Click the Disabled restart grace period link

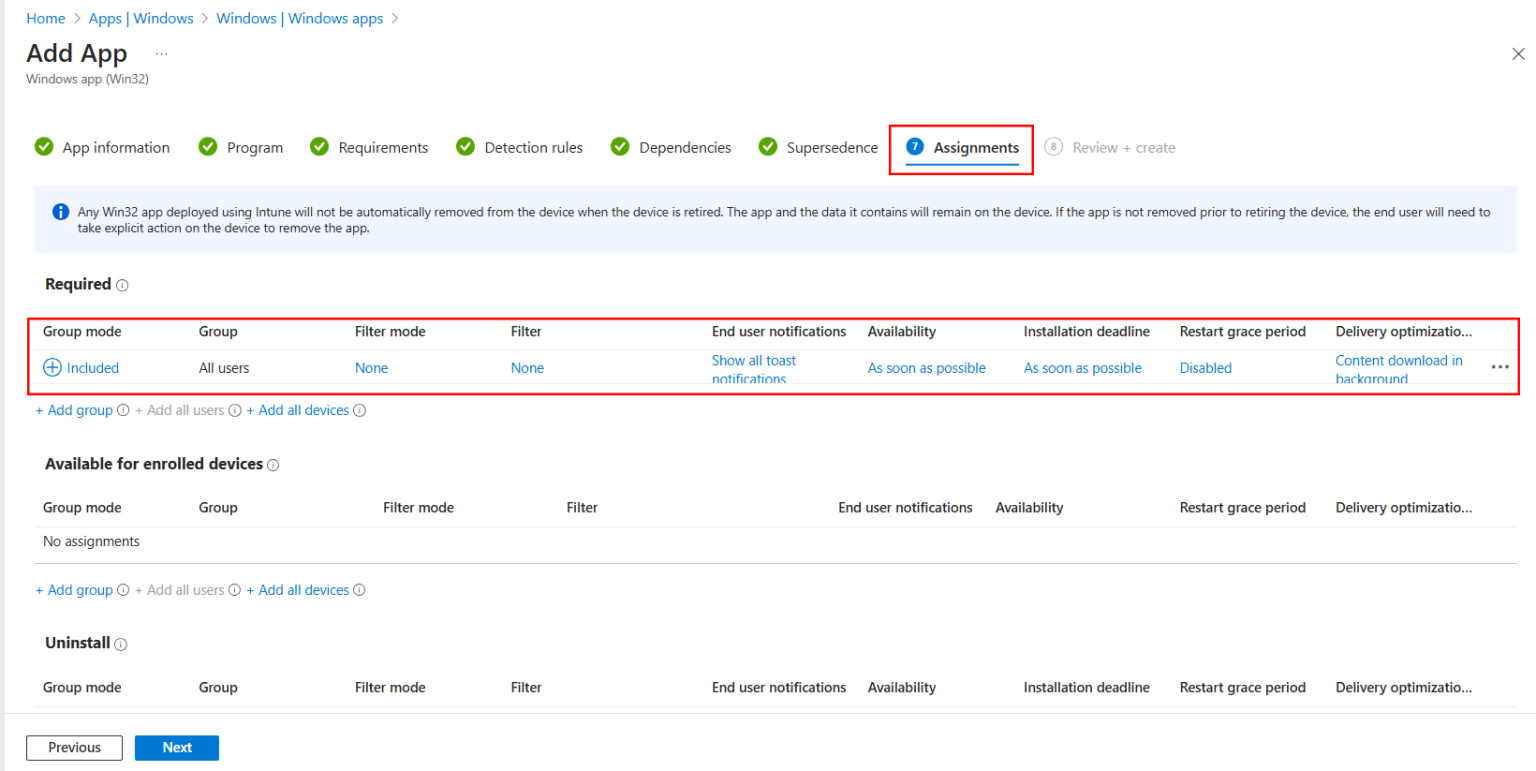tap(1205, 368)
